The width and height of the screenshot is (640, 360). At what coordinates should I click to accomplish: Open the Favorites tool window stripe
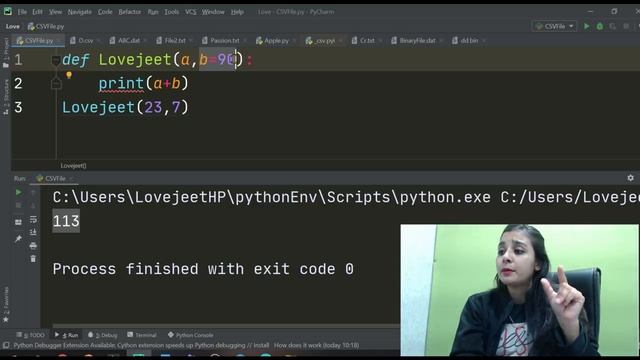(6, 304)
